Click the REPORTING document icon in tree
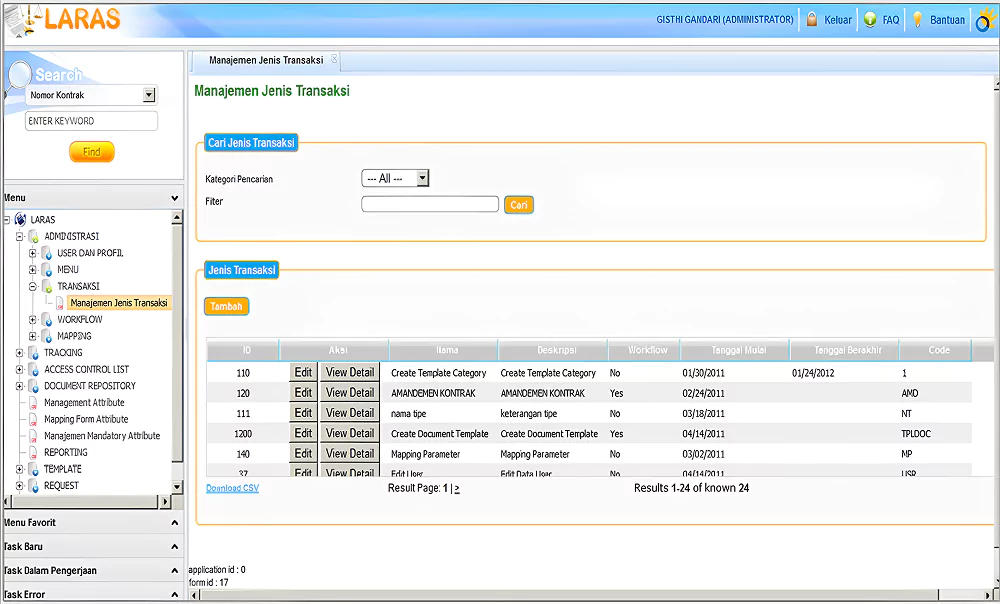Image resolution: width=1000 pixels, height=604 pixels. click(34, 453)
